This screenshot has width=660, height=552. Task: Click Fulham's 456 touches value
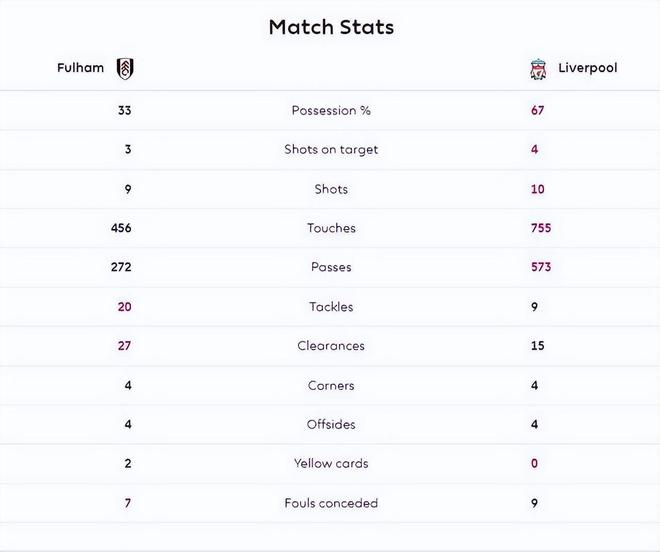coord(121,228)
